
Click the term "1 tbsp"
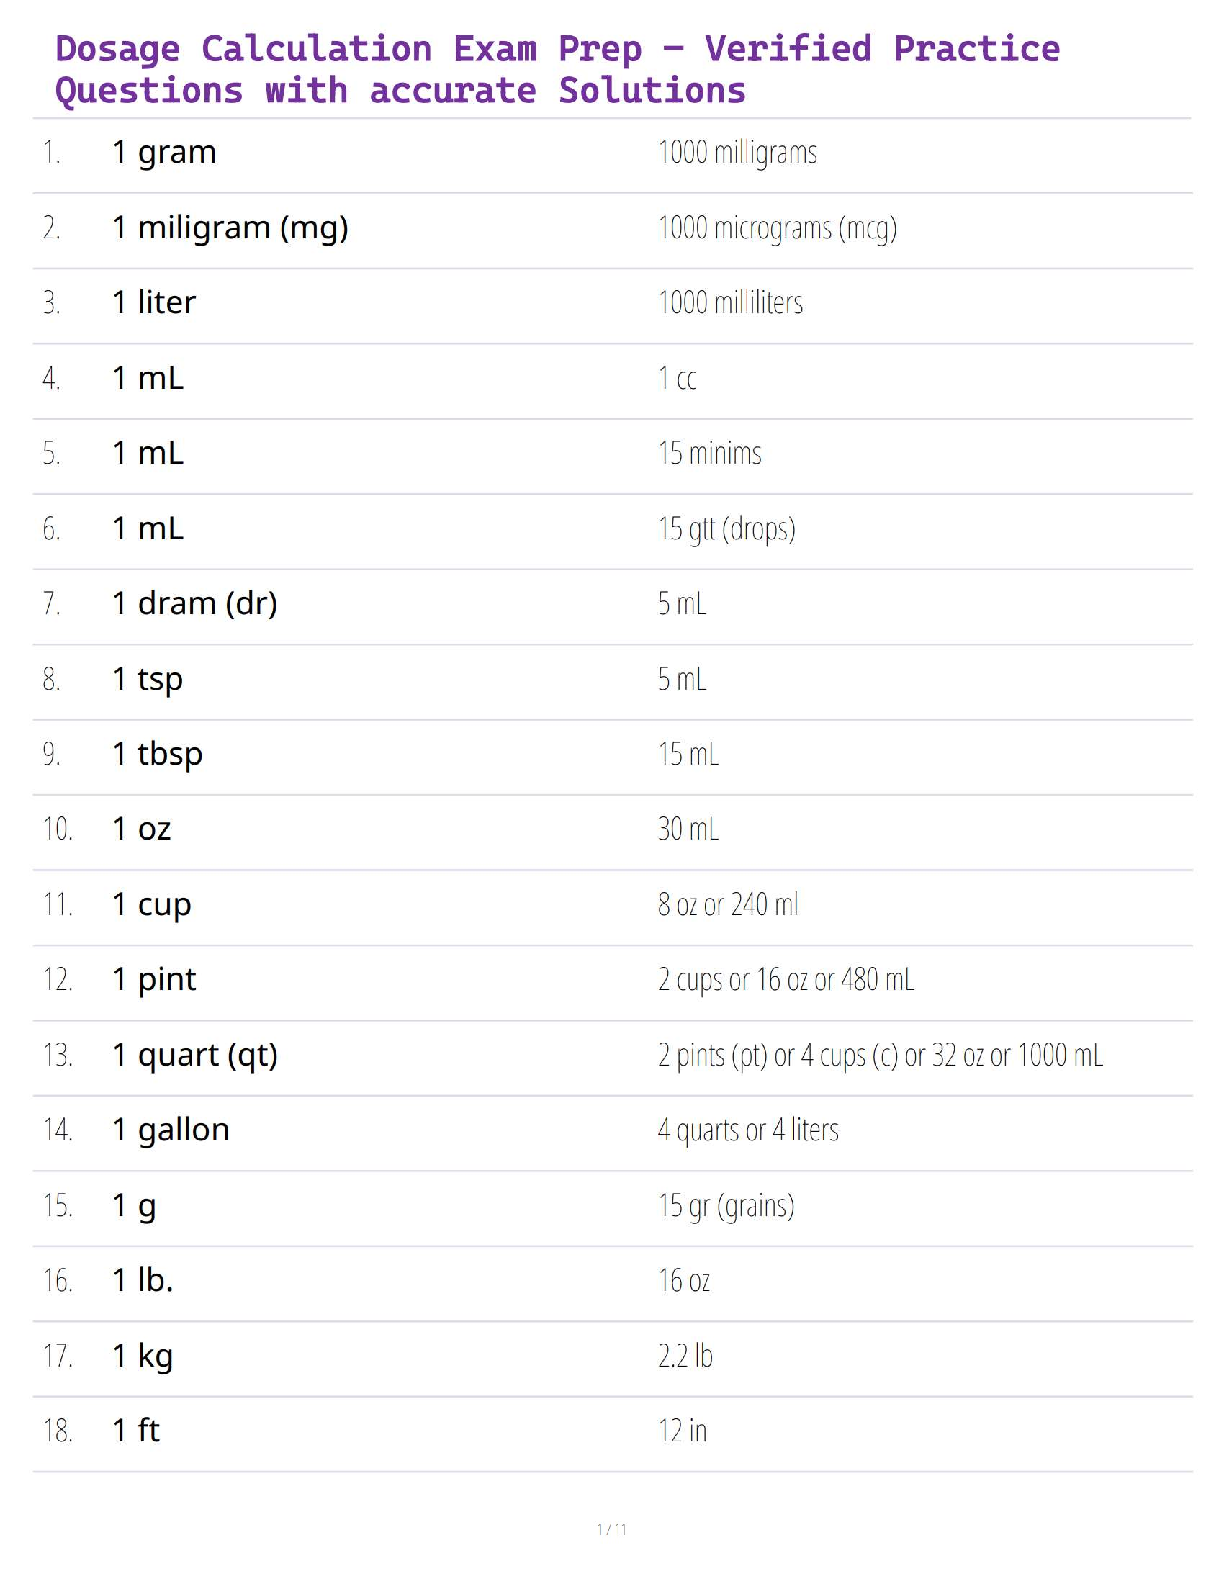coord(157,755)
